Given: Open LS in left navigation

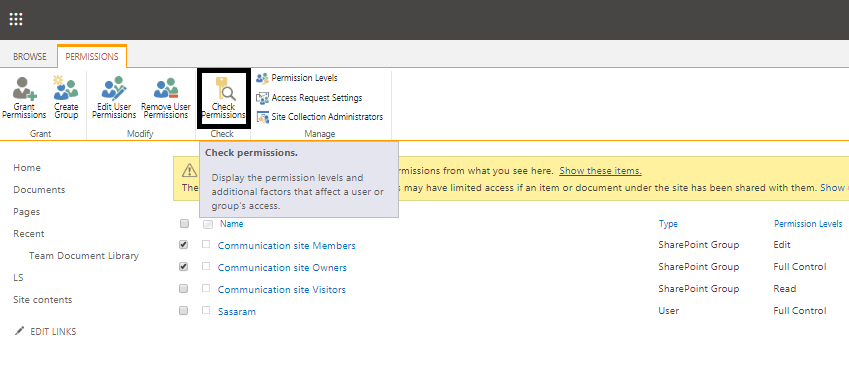Looking at the screenshot, I should coord(18,277).
